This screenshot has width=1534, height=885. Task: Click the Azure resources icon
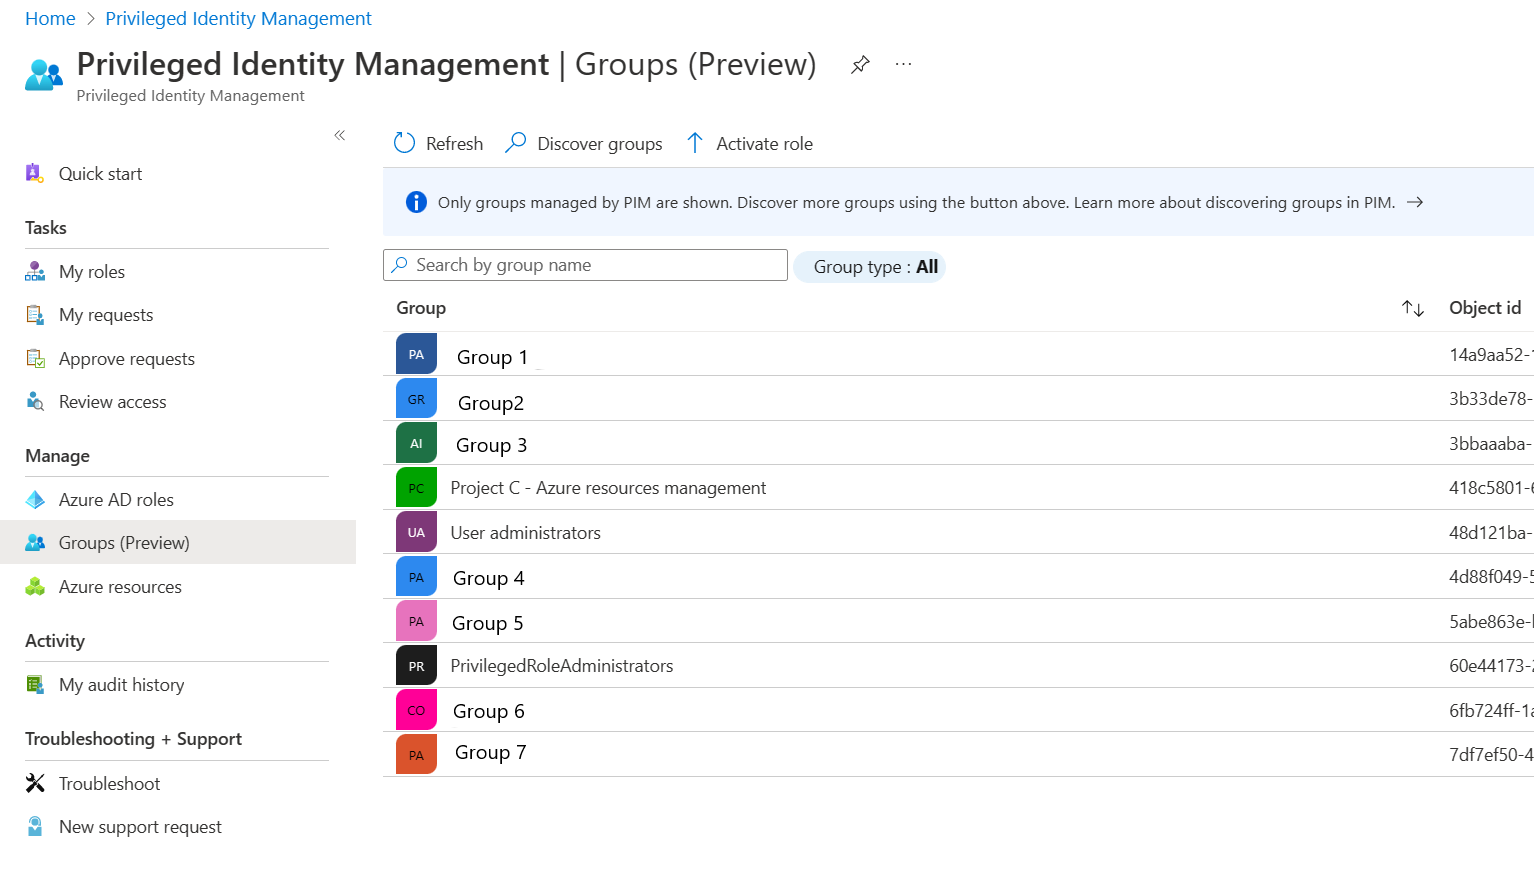click(35, 586)
